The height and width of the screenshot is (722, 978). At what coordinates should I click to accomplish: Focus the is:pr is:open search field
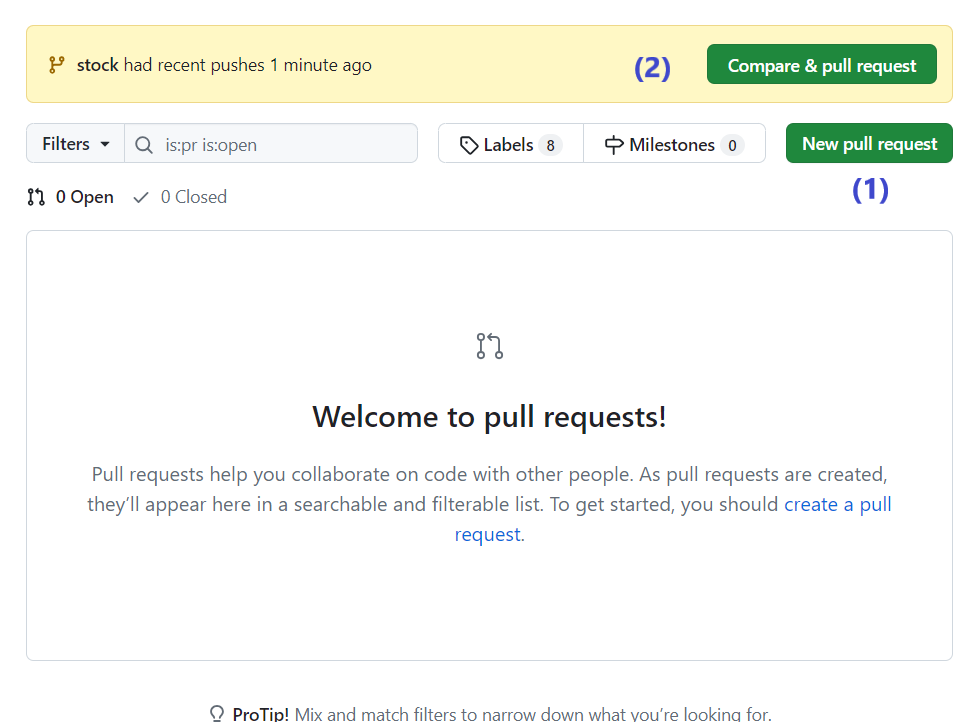(x=280, y=145)
